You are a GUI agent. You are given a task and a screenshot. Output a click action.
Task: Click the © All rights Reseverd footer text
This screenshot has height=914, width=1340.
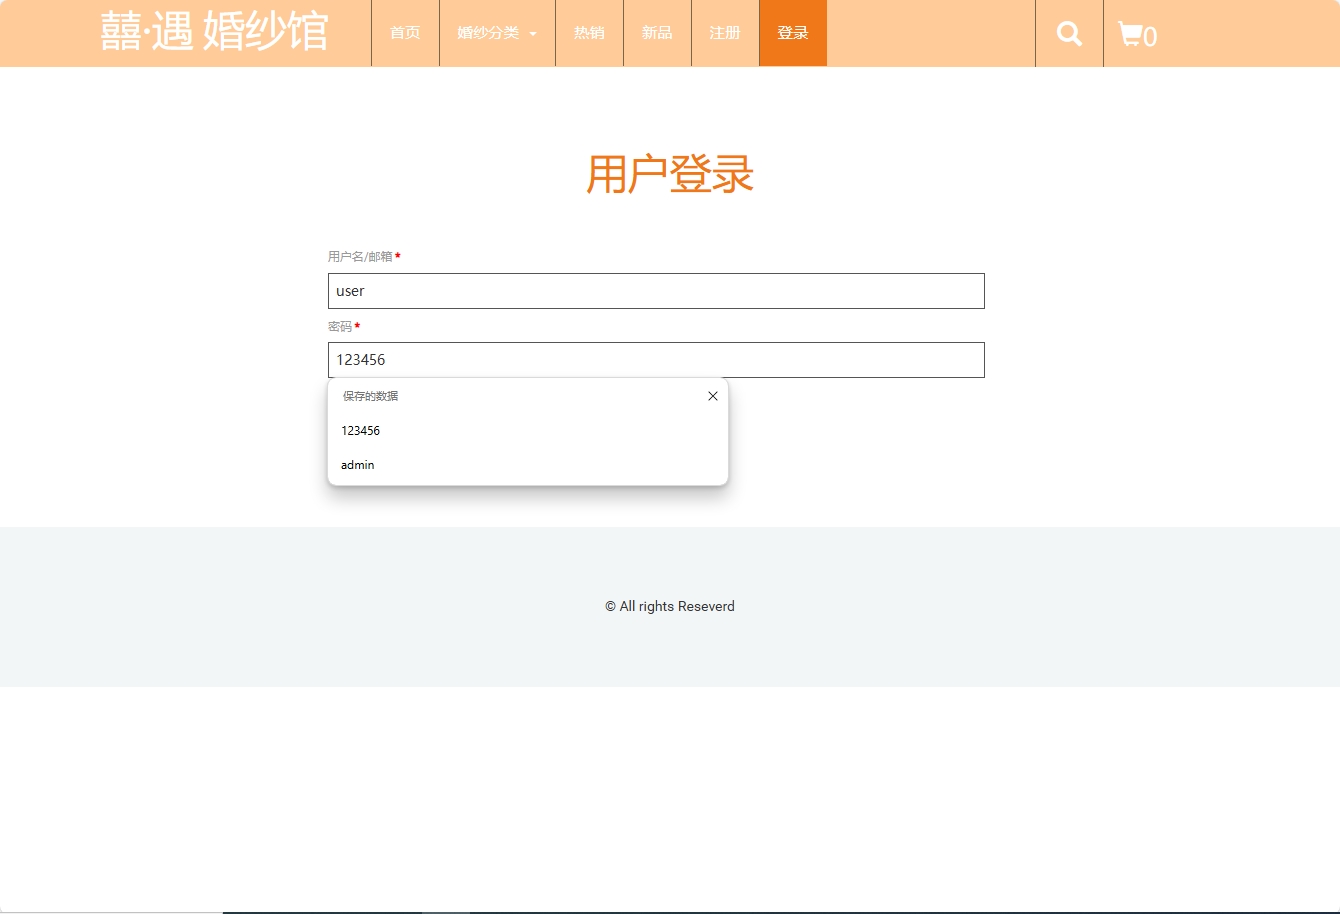point(669,606)
